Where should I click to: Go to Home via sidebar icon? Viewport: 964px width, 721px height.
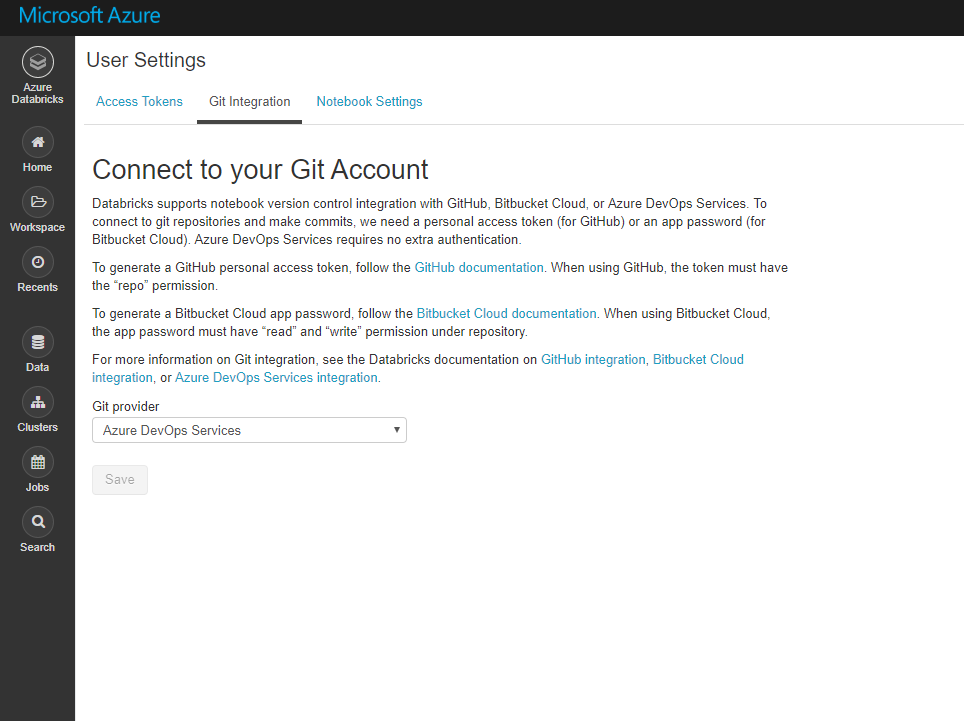pos(38,143)
